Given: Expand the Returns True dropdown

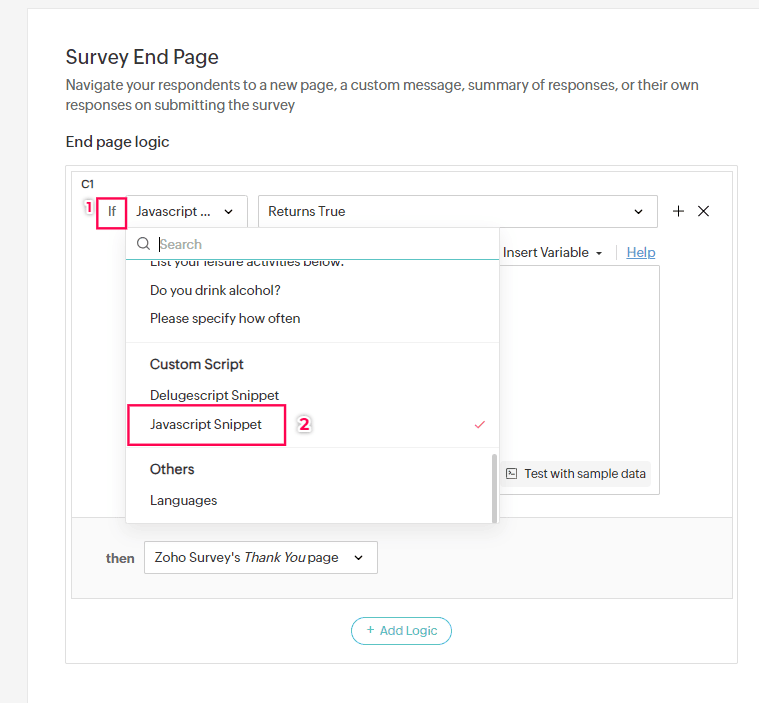Looking at the screenshot, I should (x=457, y=211).
